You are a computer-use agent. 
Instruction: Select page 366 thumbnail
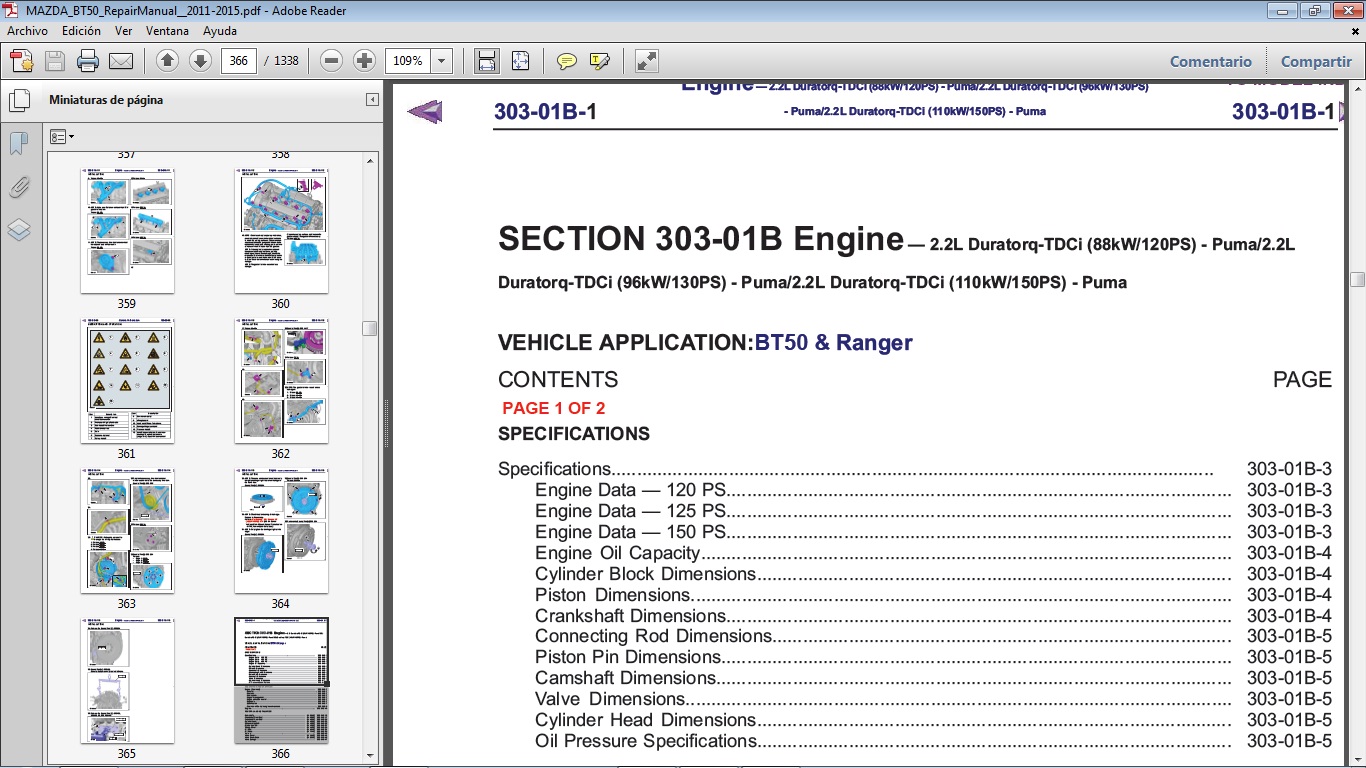tap(280, 680)
